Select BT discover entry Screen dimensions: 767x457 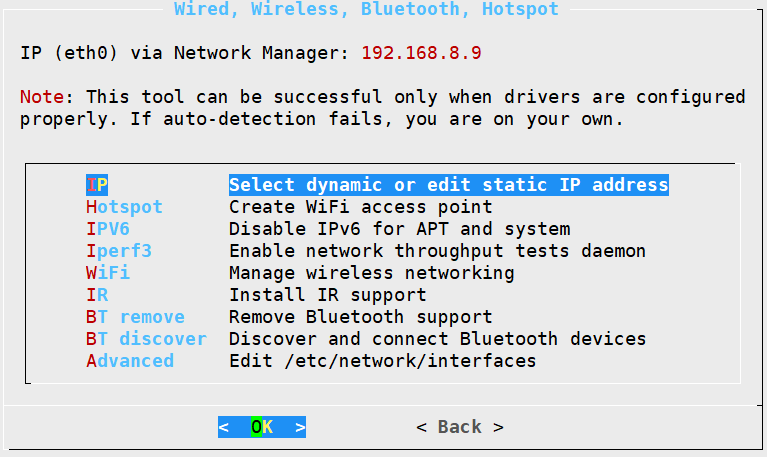(146, 339)
